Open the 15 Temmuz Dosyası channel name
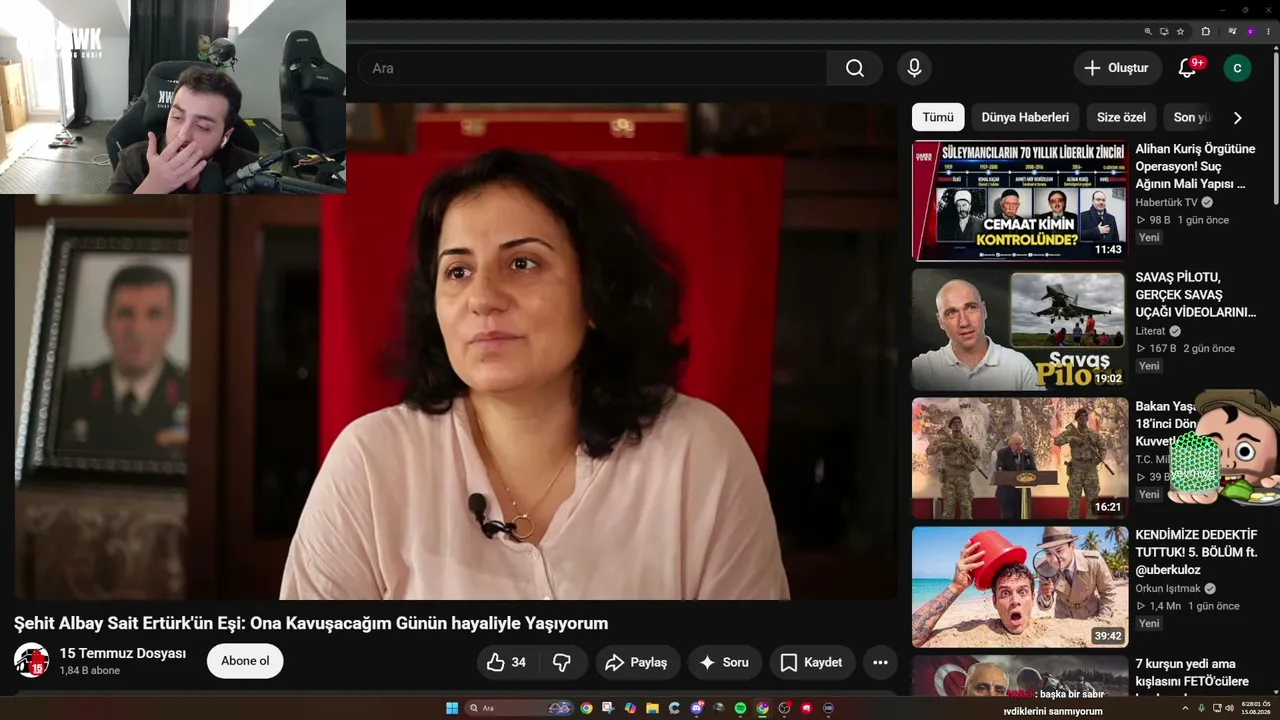 (x=123, y=653)
